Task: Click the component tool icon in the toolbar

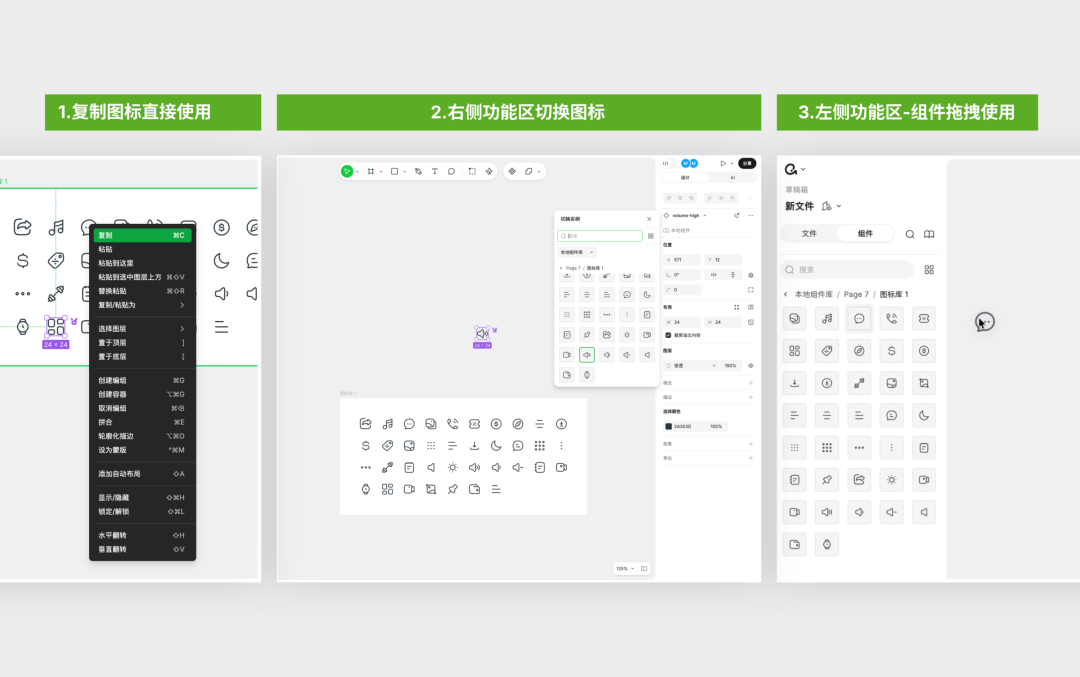Action: pos(512,171)
